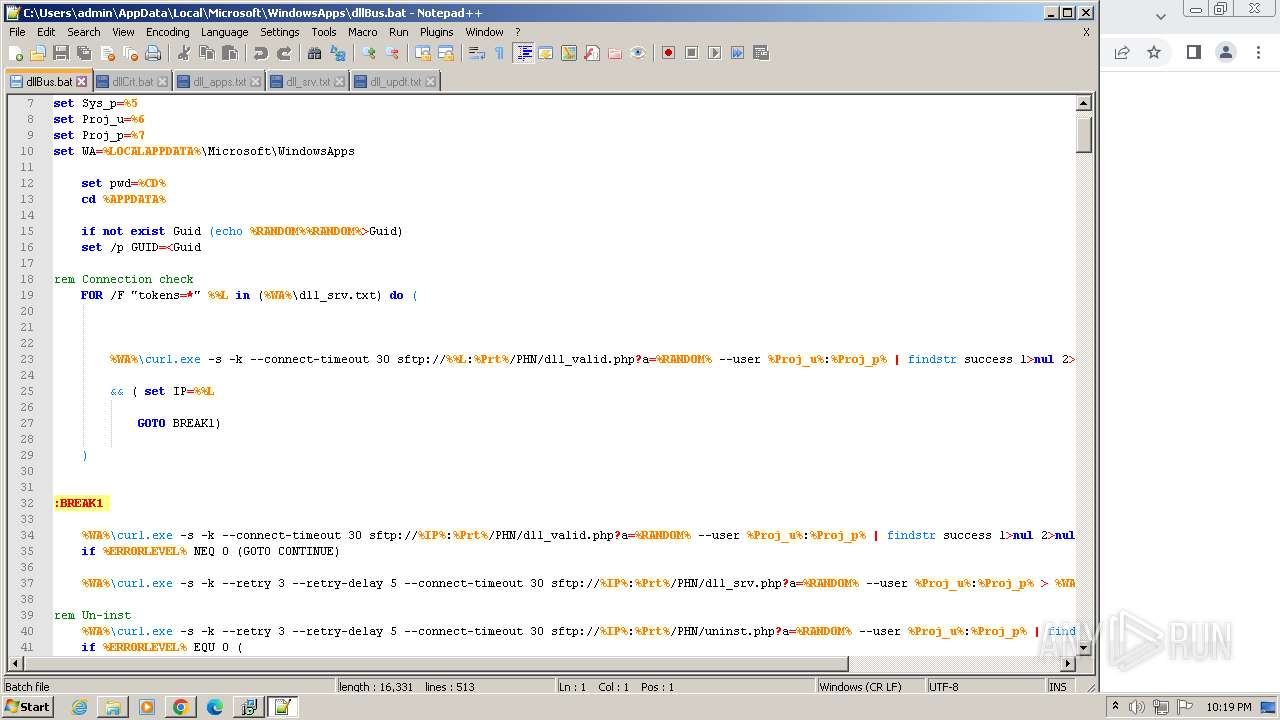Viewport: 1280px width, 720px height.
Task: Open the User Defined Language icon
Action: pyautogui.click(x=546, y=53)
